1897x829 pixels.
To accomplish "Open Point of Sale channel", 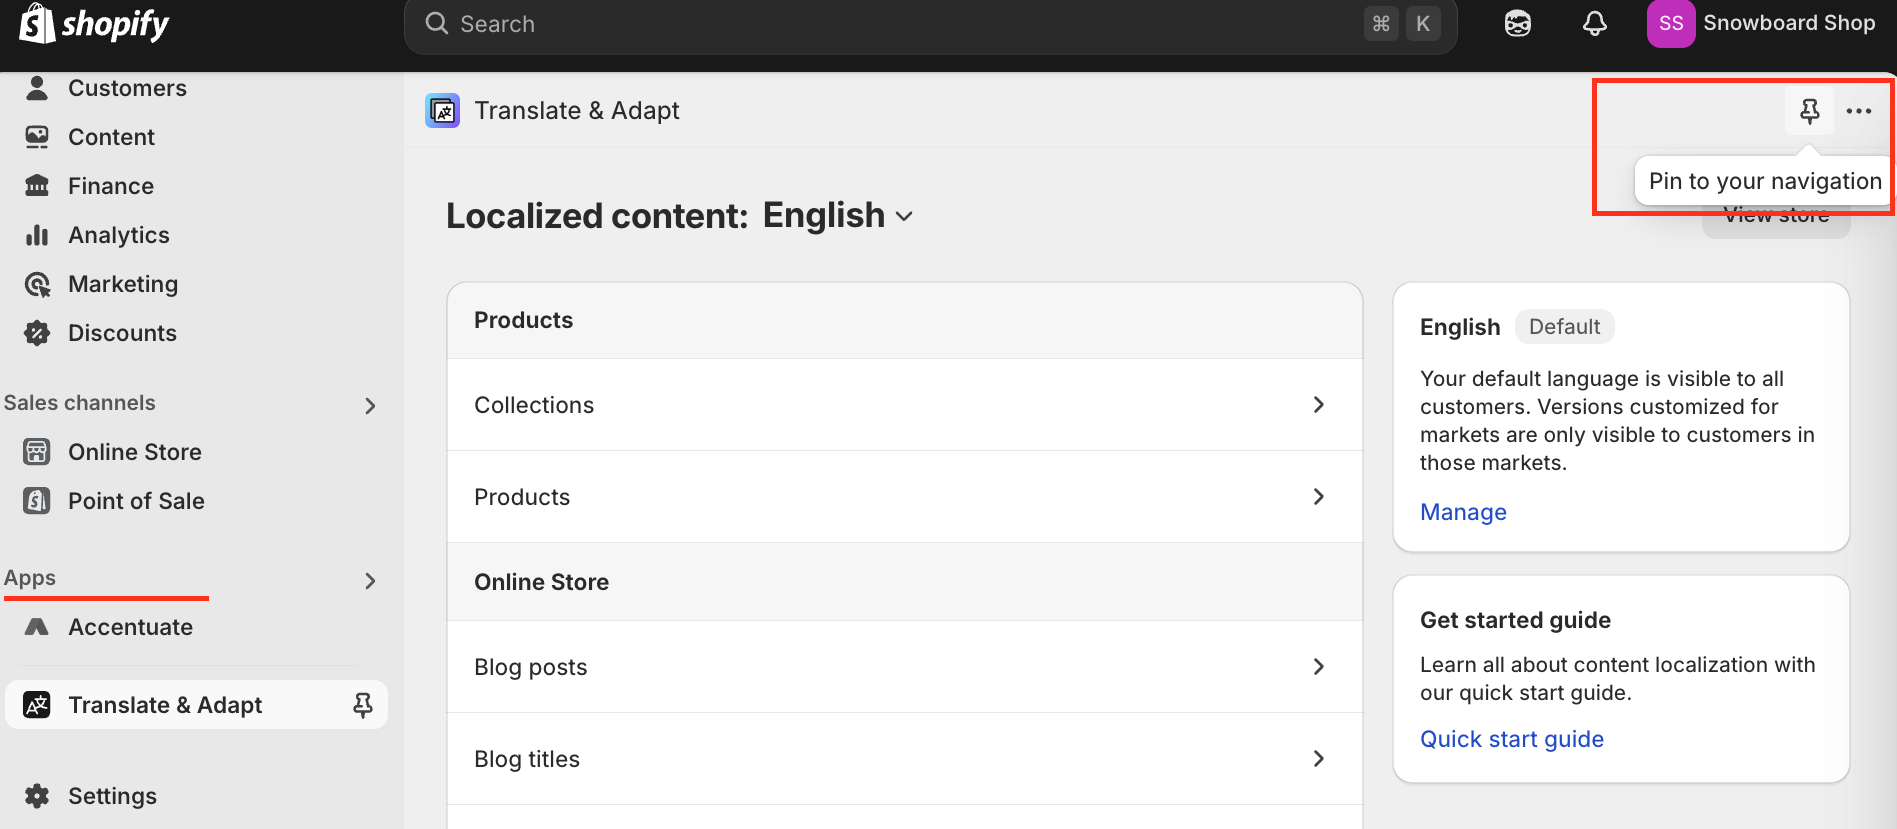I will [136, 501].
